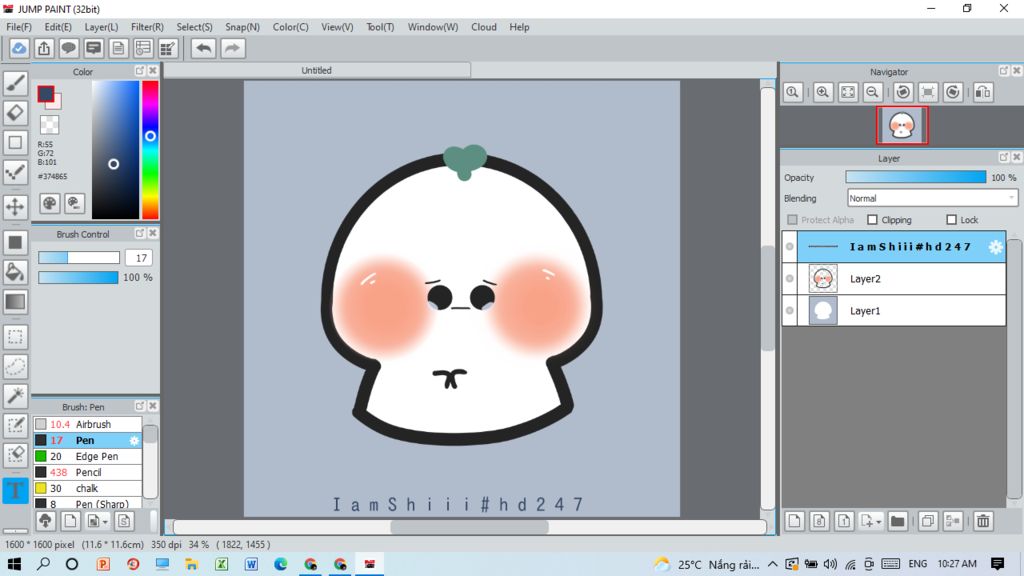Click the horizontal canvas scrollbar
Viewport: 1024px width, 576px height.
[x=470, y=527]
